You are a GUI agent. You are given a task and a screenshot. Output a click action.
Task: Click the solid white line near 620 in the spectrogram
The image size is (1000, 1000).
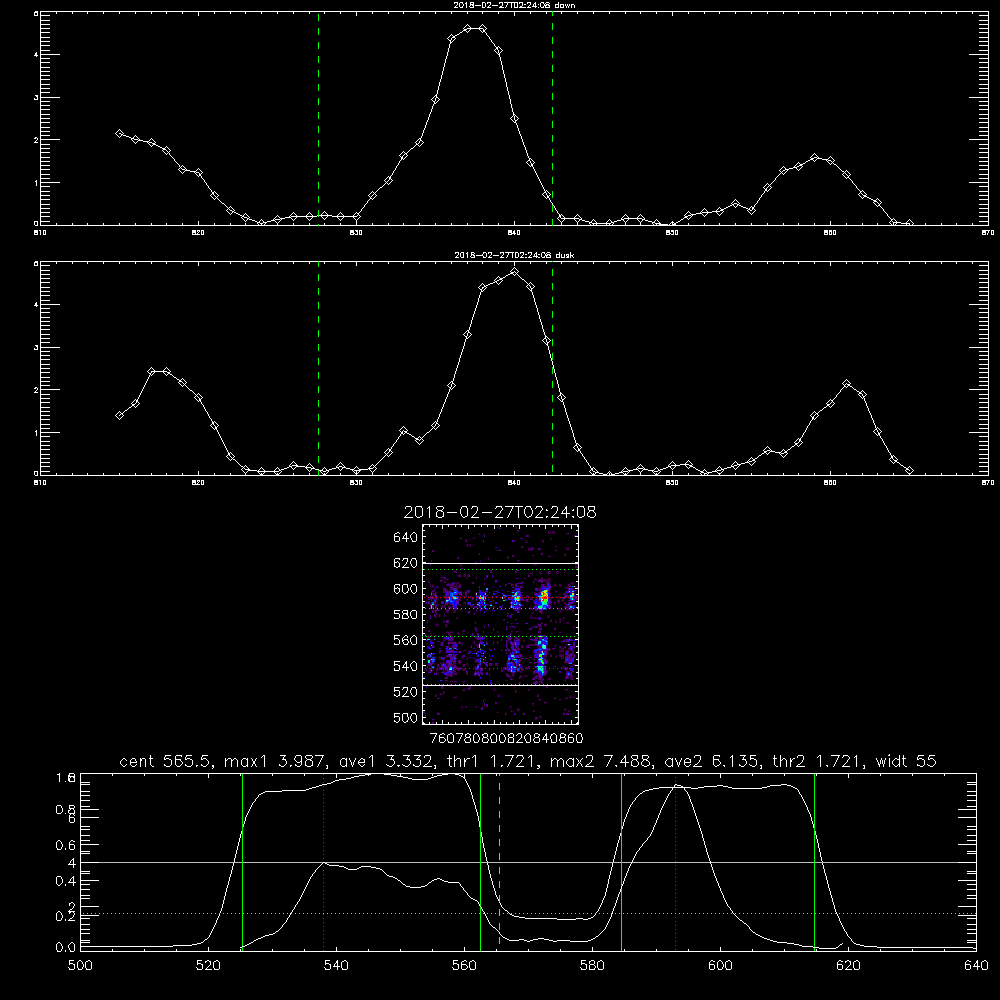coord(501,563)
